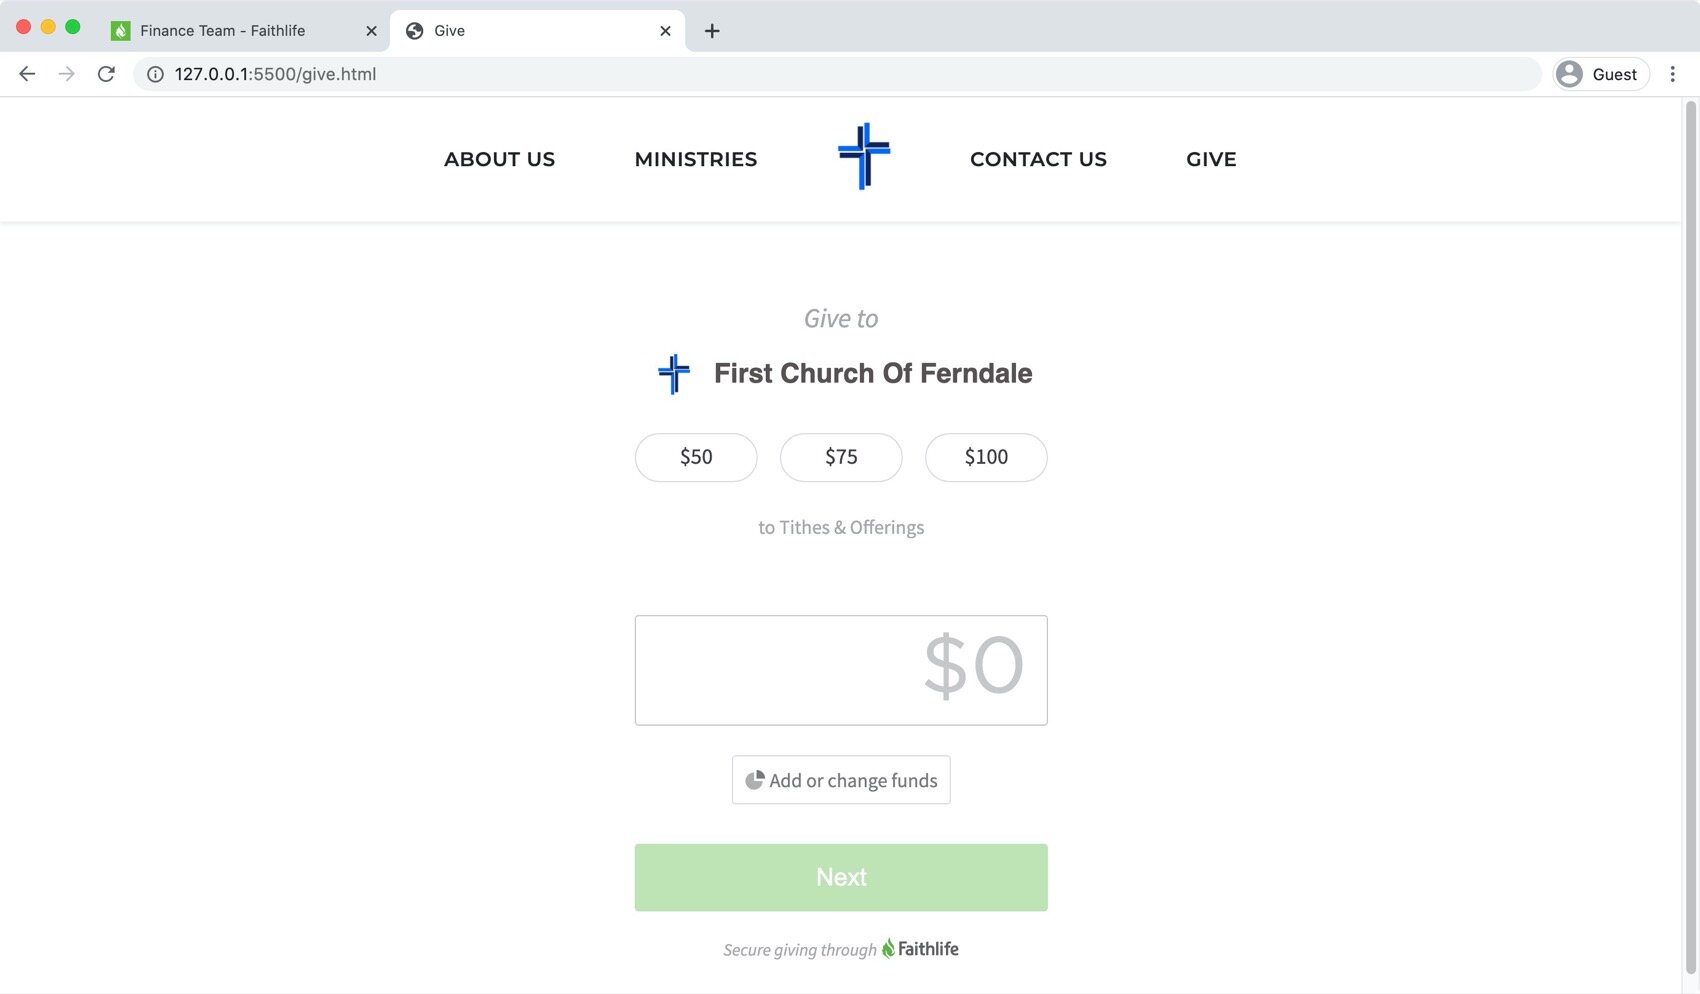Open the ABOUT US menu item
The image size is (1700, 994).
499,159
